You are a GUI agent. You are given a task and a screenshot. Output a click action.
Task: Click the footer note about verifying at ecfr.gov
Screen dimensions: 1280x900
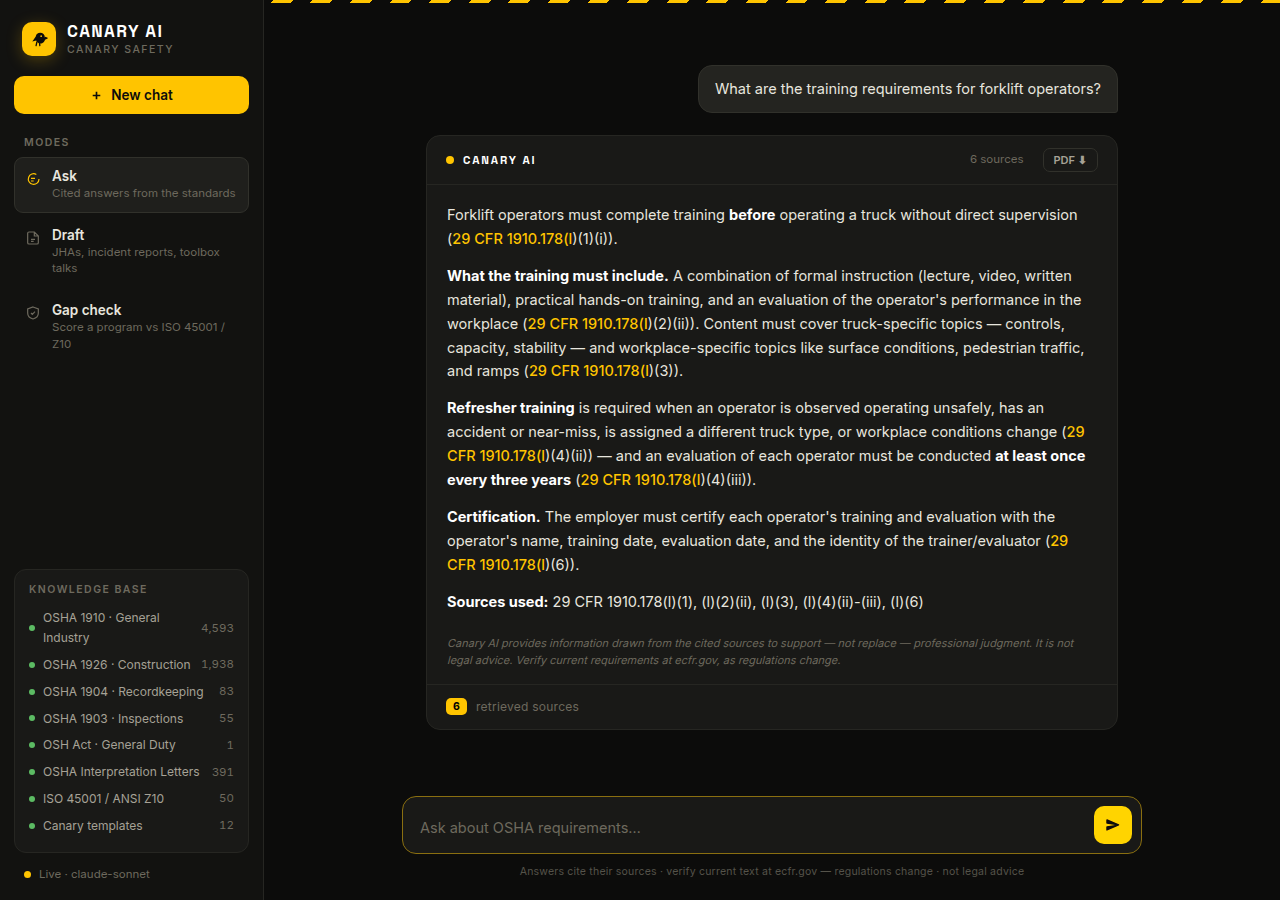point(772,871)
